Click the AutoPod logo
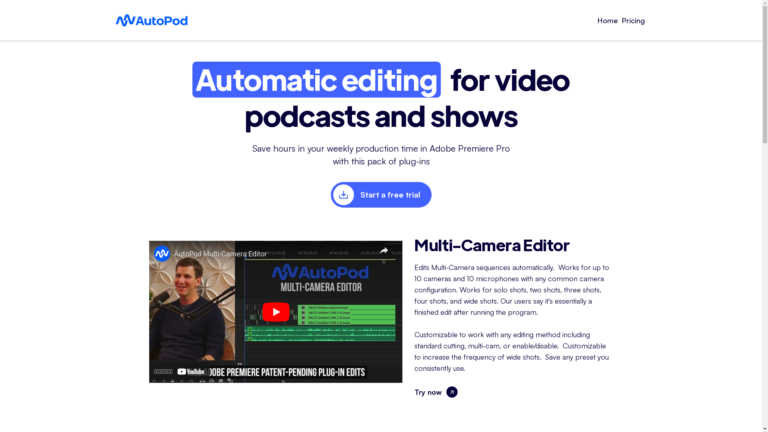Viewport: 768px width, 432px height. tap(151, 21)
